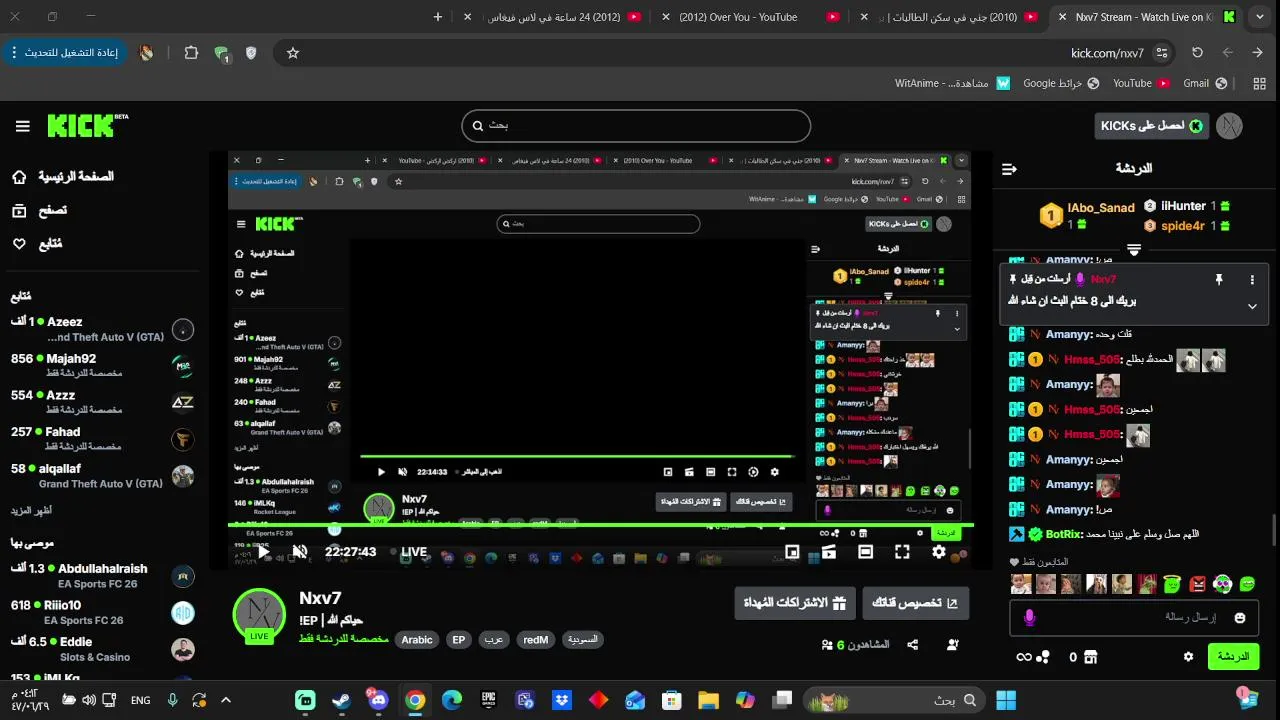This screenshot has width=1280, height=720.
Task: Open chat settings gear icon
Action: coord(1188,657)
